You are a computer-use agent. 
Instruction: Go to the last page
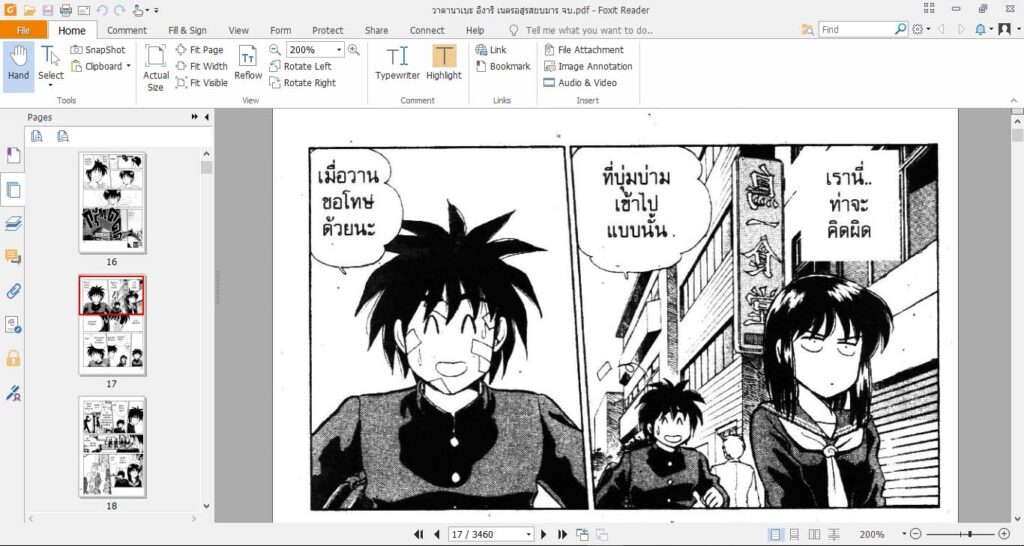pos(562,534)
